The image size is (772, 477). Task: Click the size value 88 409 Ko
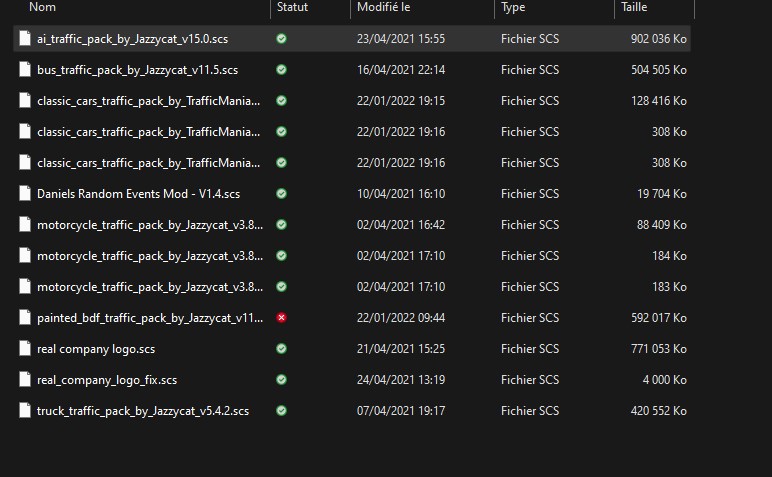point(662,224)
